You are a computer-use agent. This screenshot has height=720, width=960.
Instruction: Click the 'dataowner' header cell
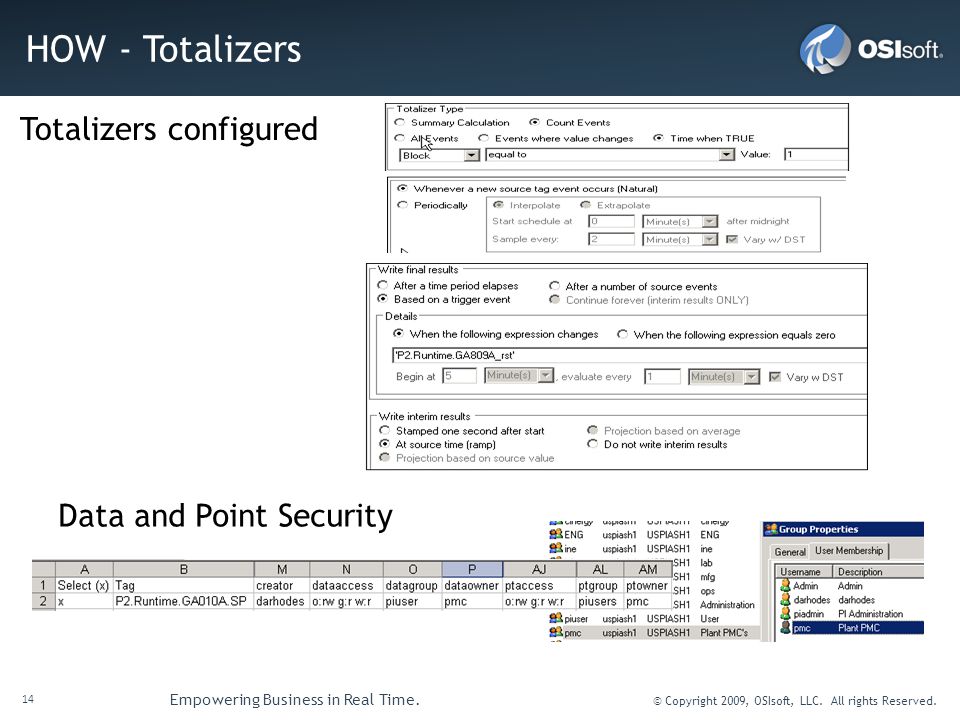point(471,585)
